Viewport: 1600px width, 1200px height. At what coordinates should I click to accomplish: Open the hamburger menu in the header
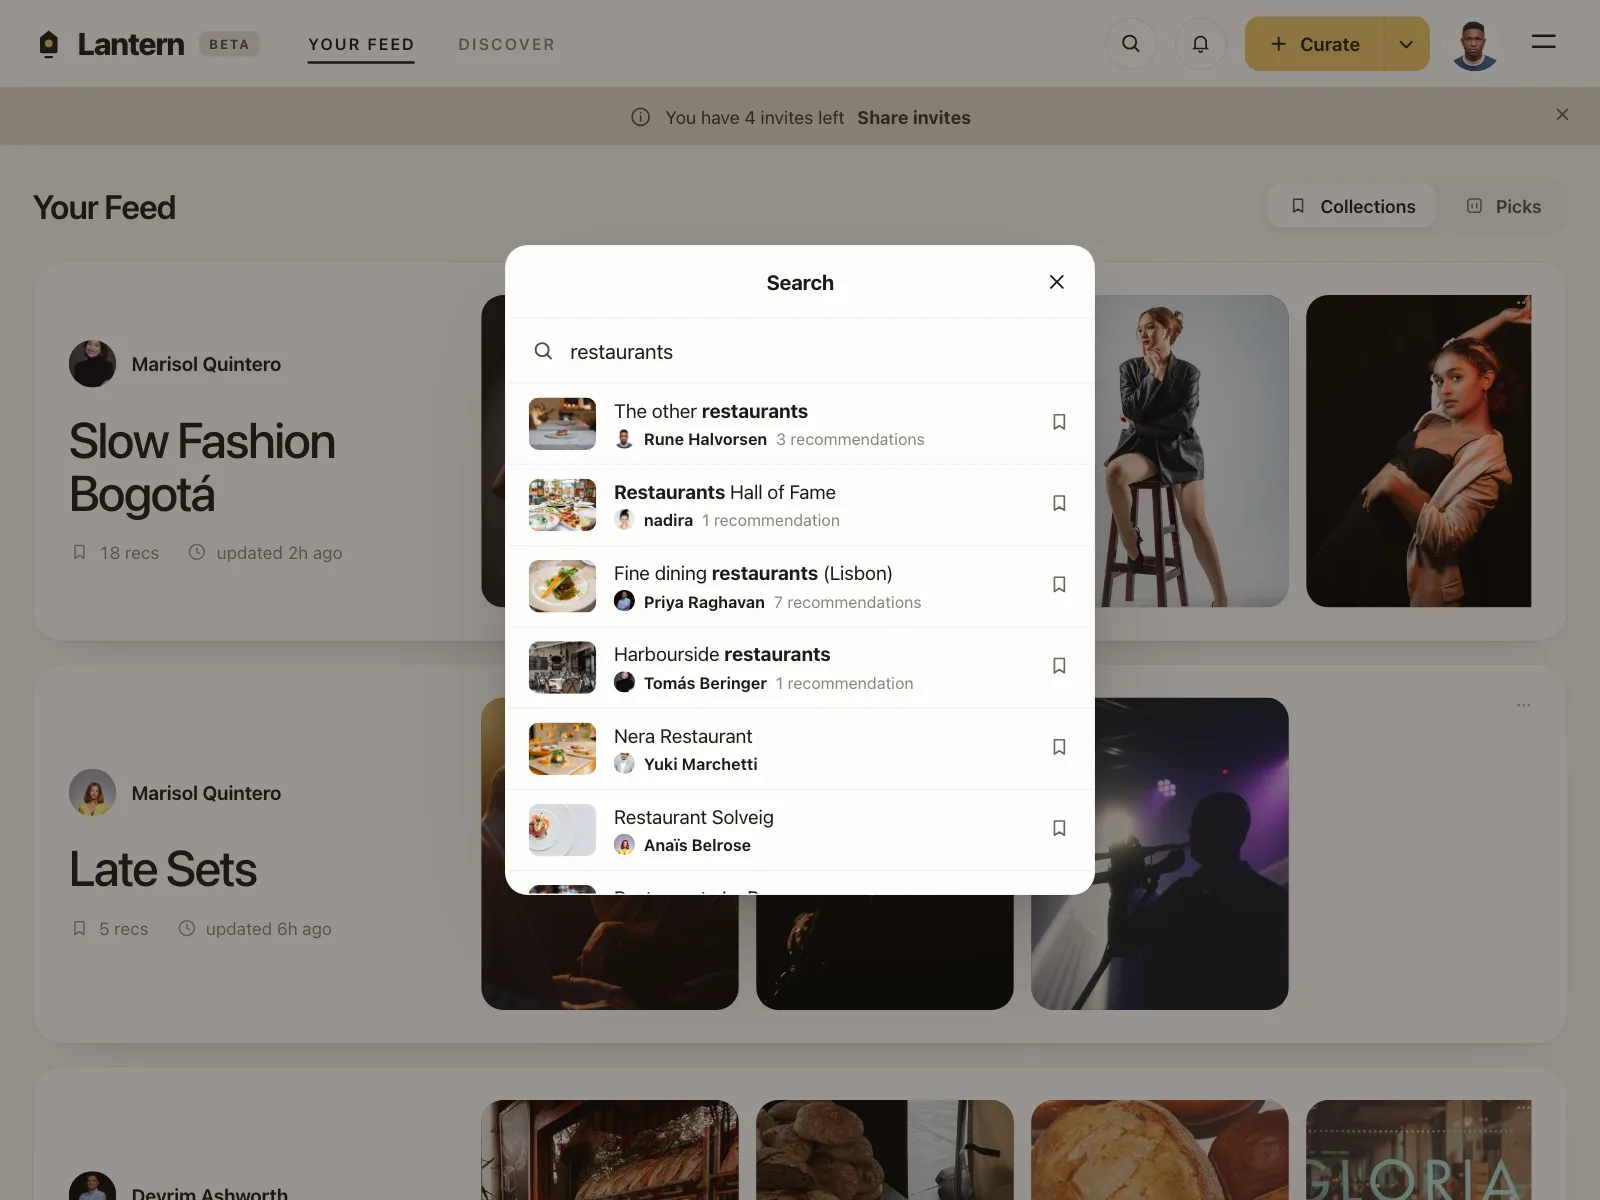tap(1543, 42)
